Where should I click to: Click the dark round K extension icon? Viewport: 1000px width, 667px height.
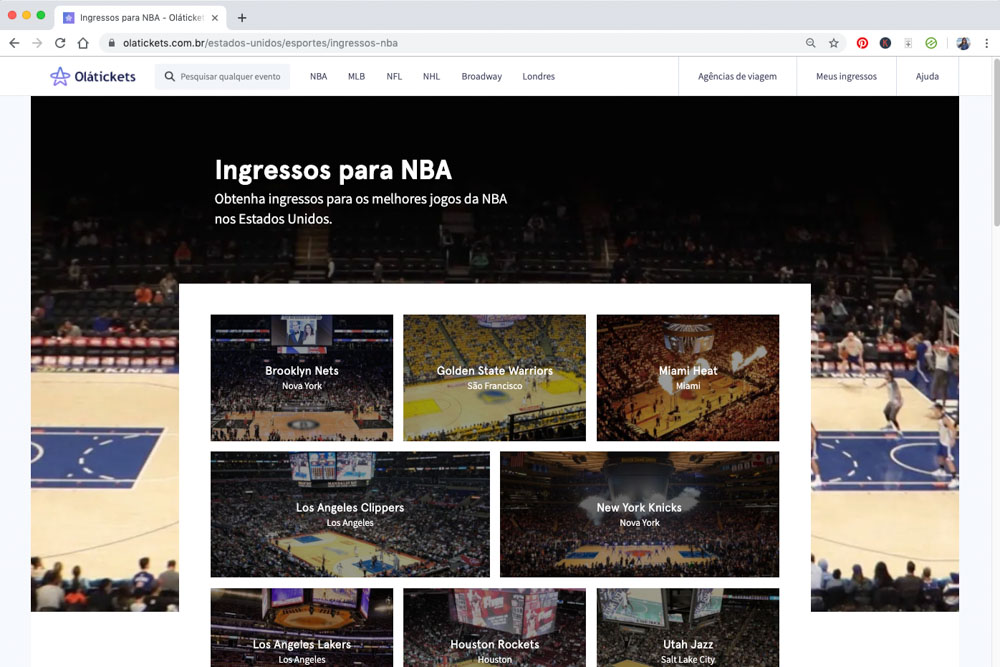click(885, 43)
